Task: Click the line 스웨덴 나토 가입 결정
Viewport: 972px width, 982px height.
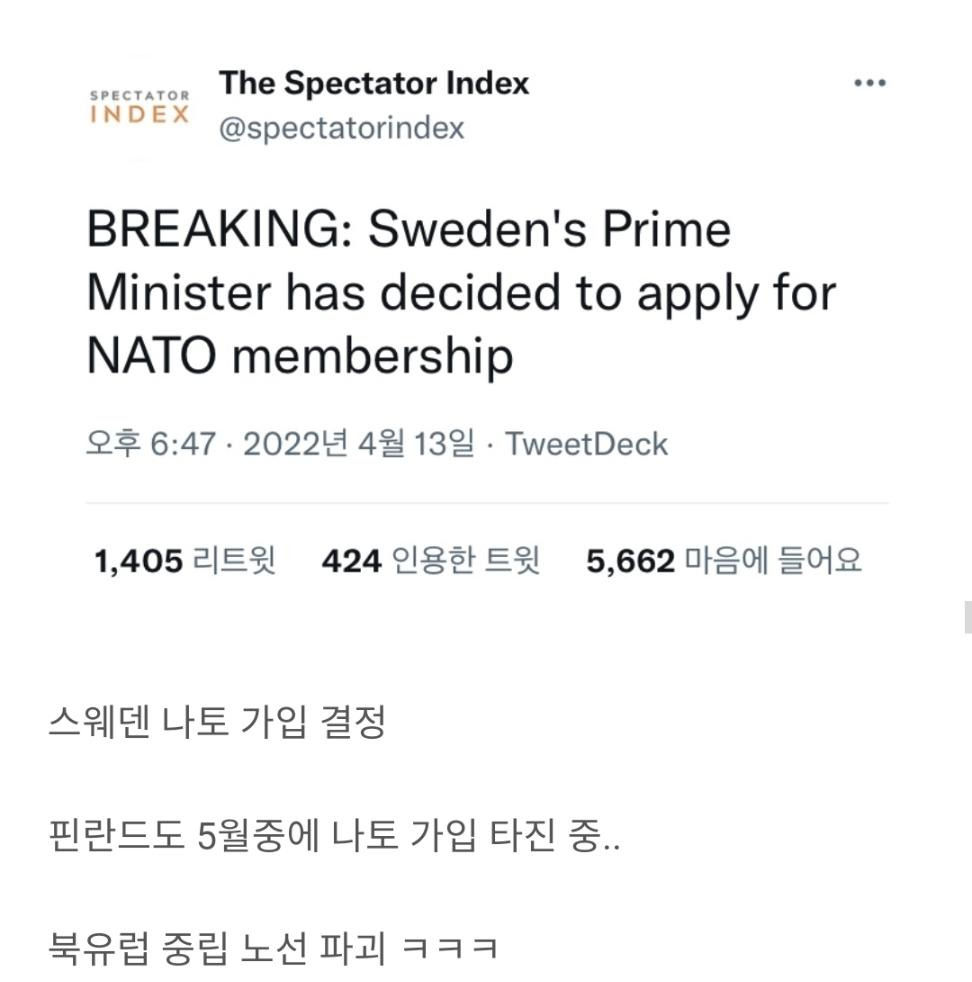Action: click(216, 722)
